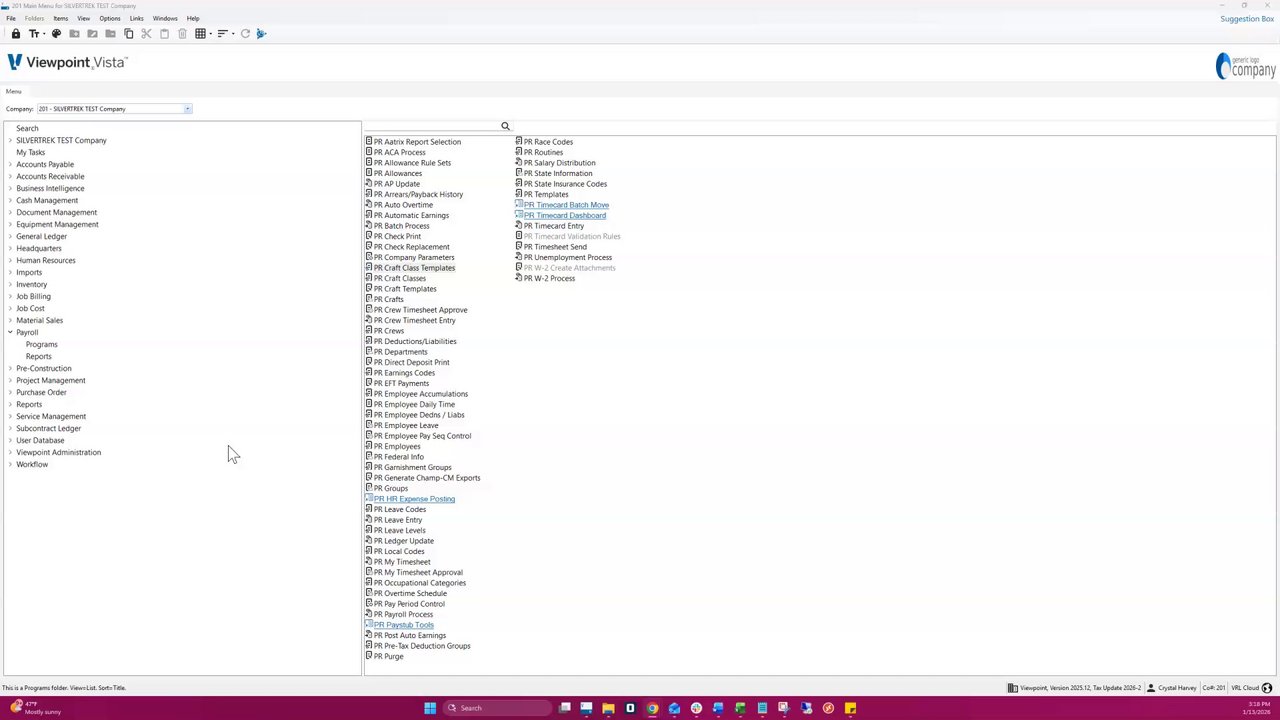
Task: Click Search in the left tree
Action: pyautogui.click(x=27, y=128)
